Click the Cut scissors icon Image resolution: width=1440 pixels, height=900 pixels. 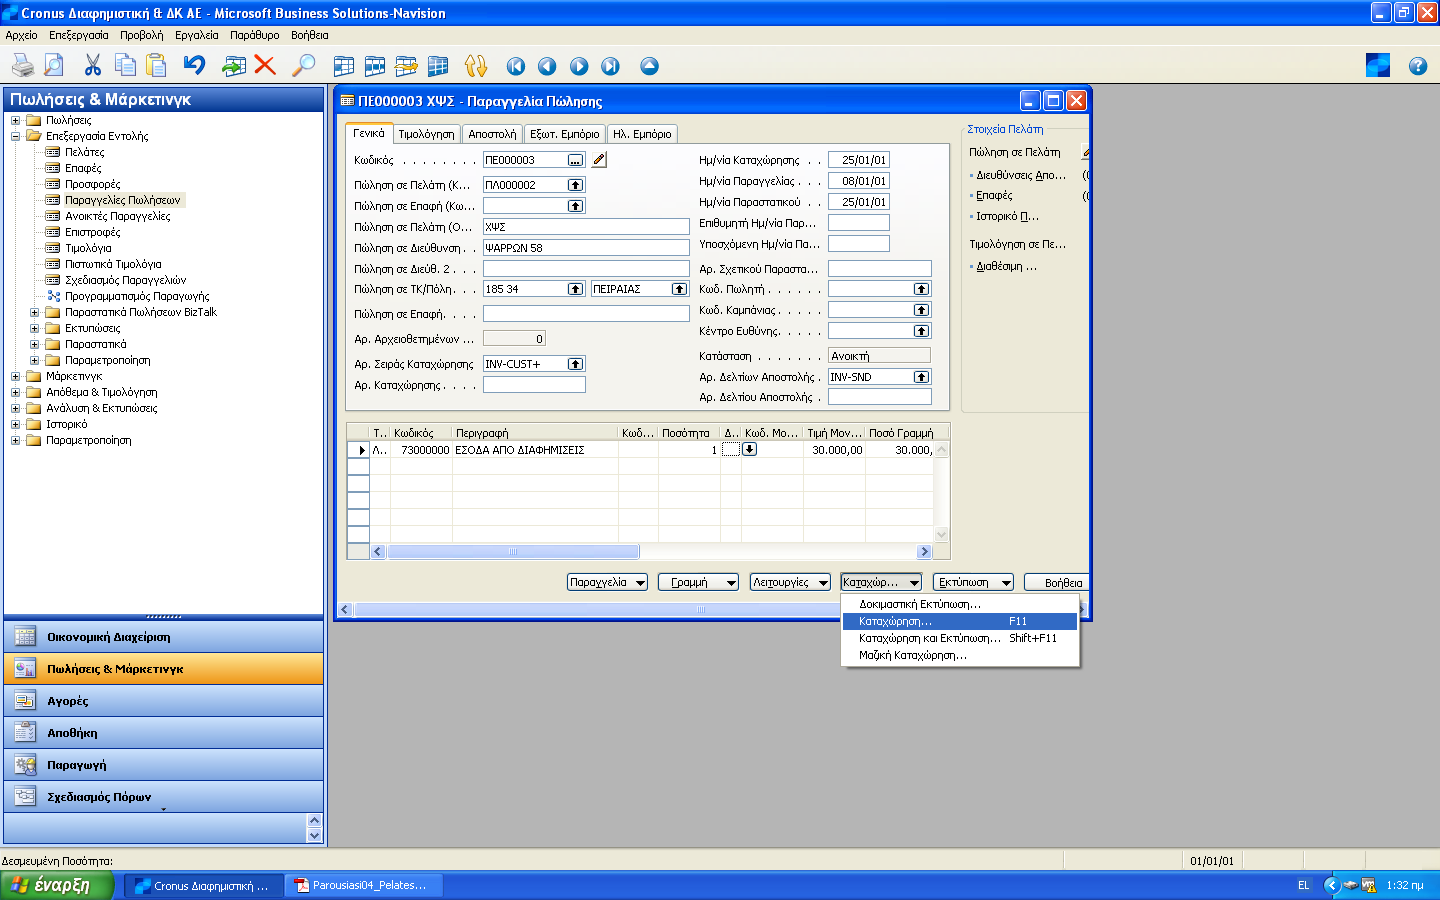coord(93,66)
